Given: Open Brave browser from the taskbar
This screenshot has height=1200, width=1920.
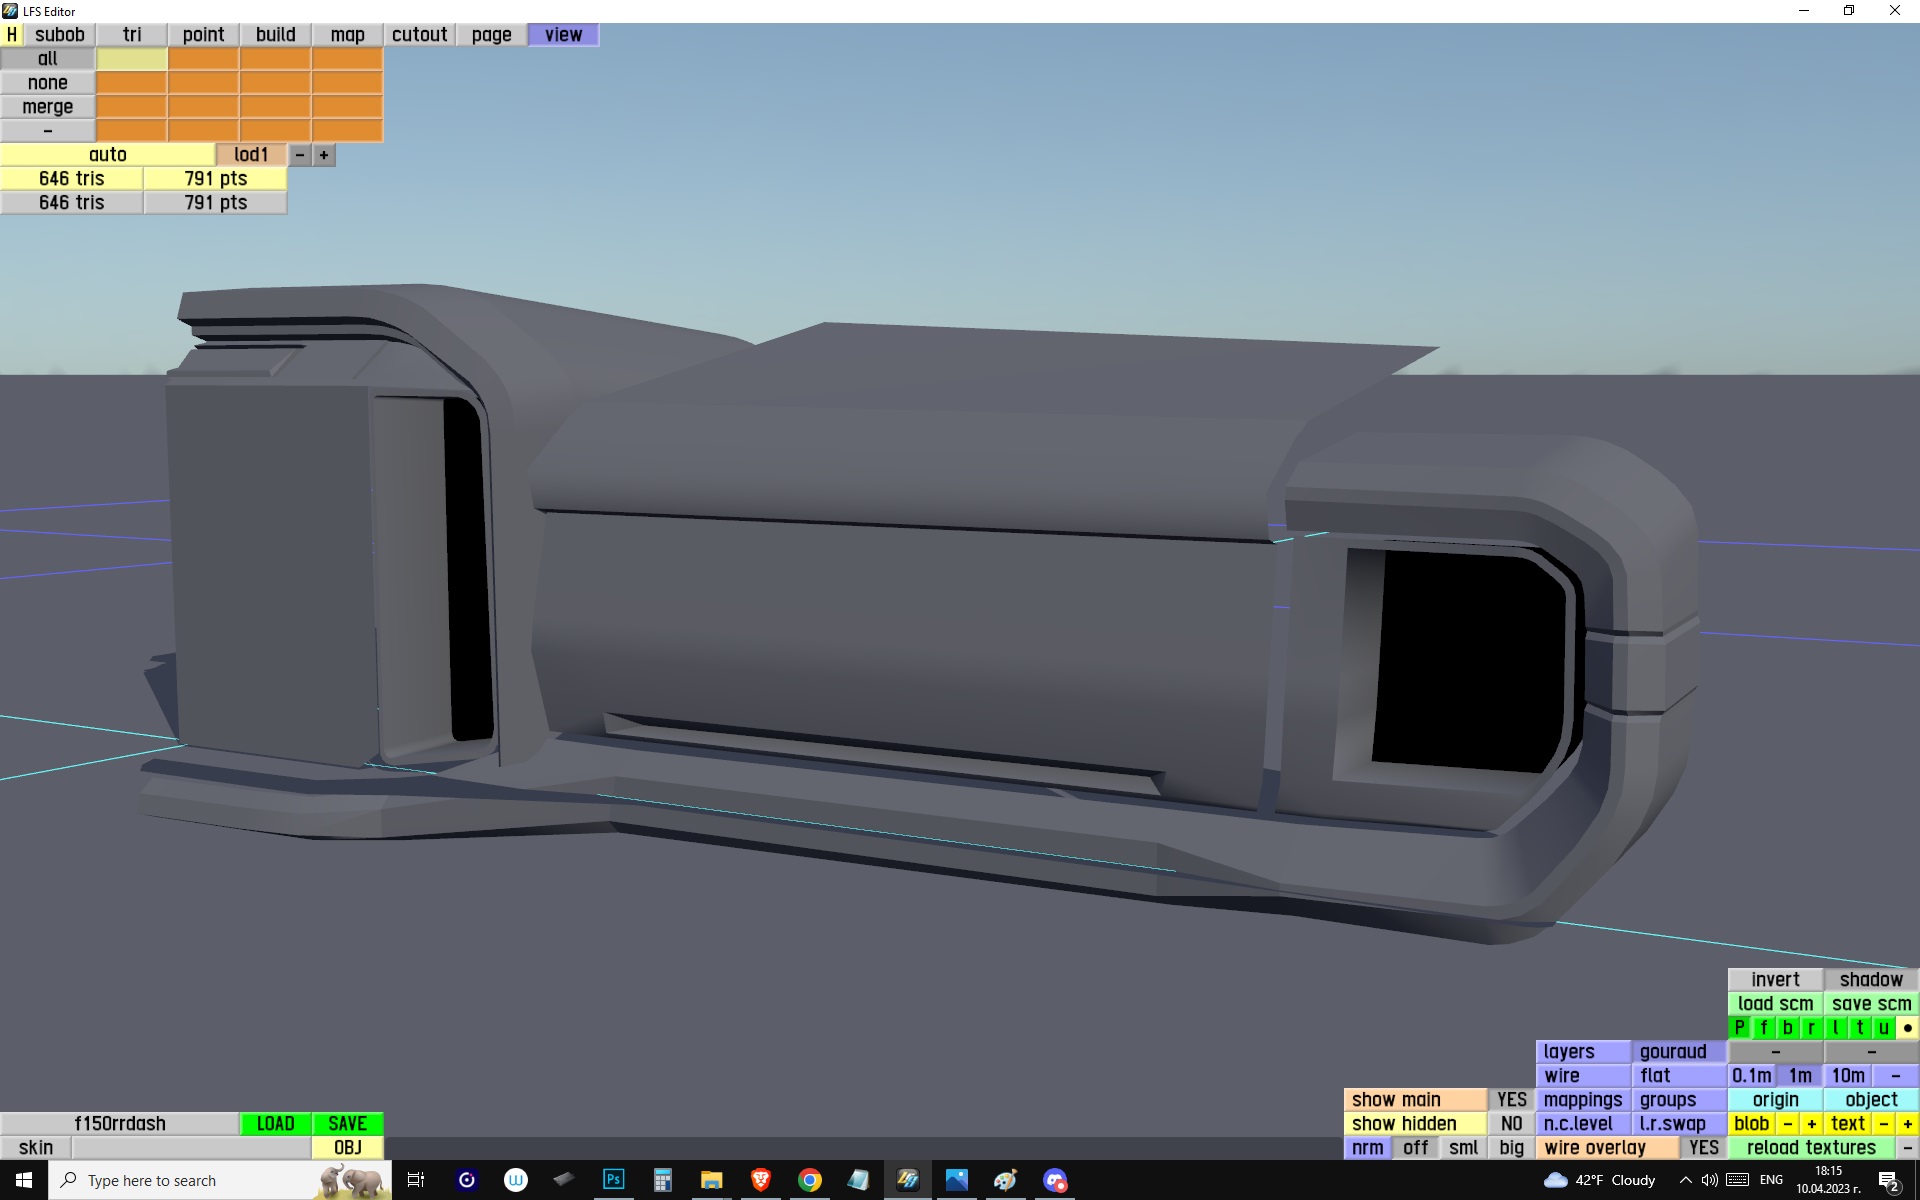Looking at the screenshot, I should (x=760, y=1180).
